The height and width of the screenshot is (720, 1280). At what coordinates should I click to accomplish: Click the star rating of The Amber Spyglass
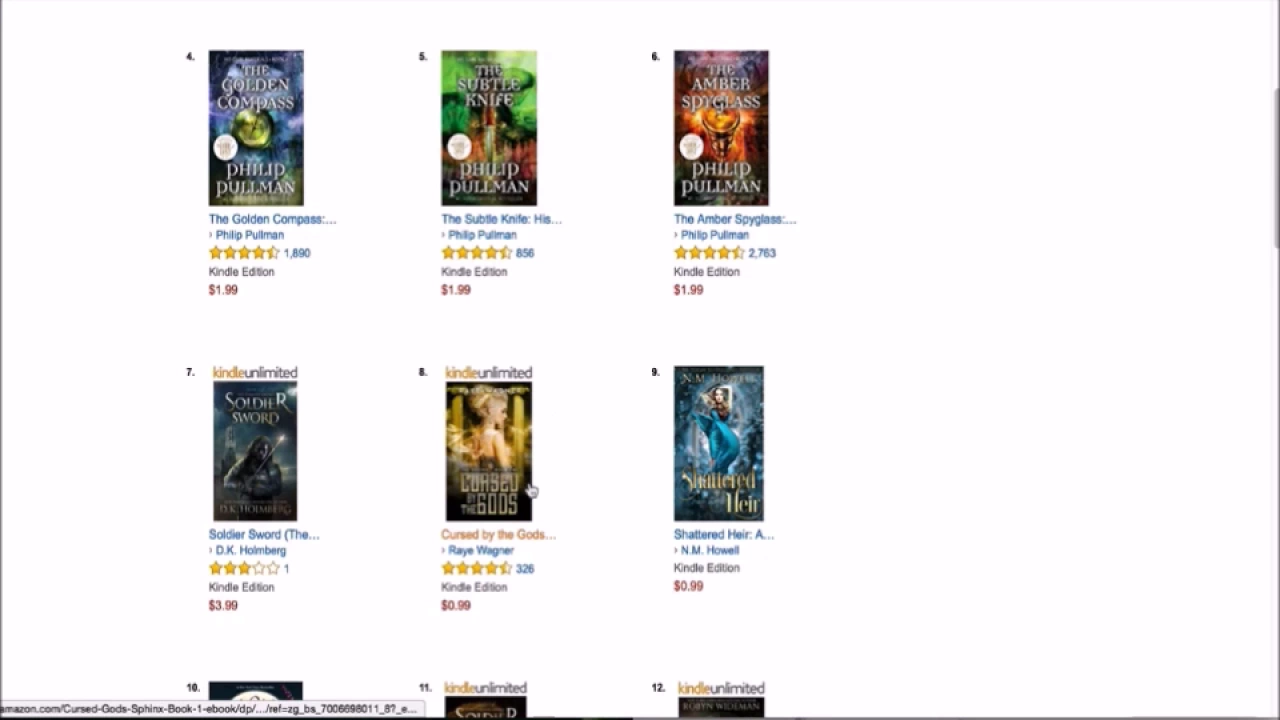[710, 253]
